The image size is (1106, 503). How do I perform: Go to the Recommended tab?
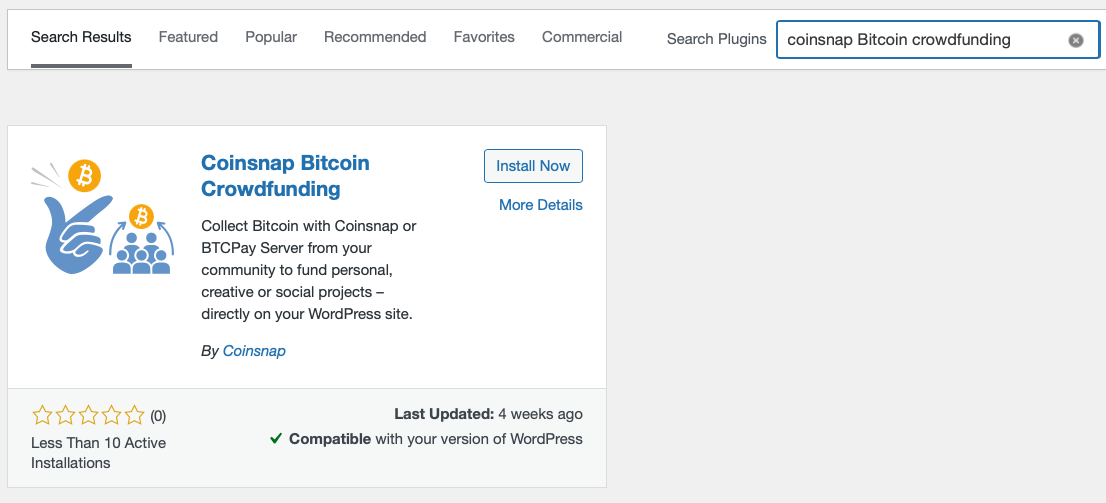375,37
